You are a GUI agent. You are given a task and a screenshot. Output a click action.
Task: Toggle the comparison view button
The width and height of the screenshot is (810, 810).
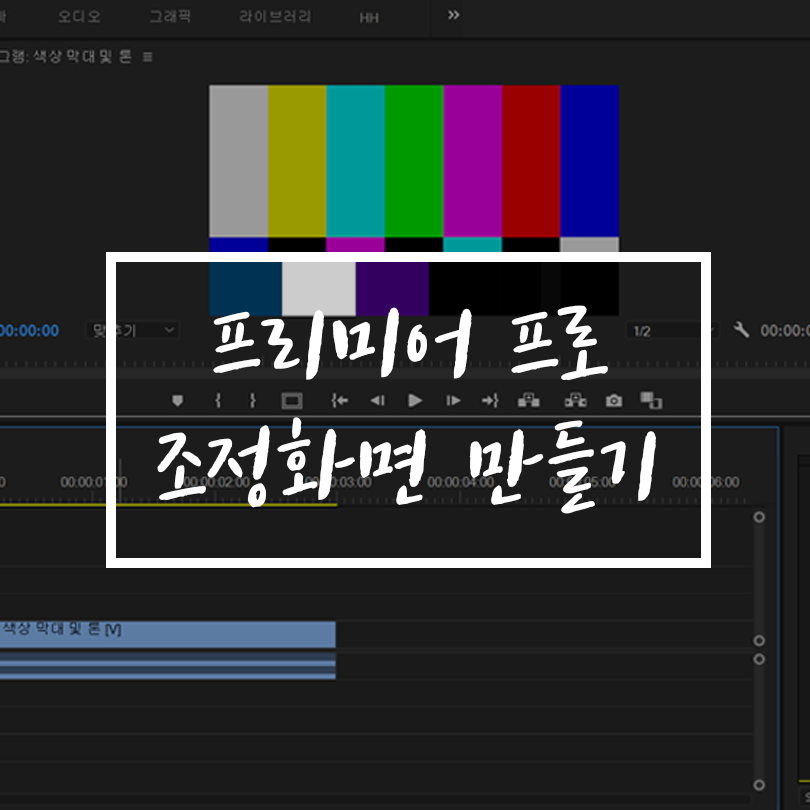[x=651, y=400]
